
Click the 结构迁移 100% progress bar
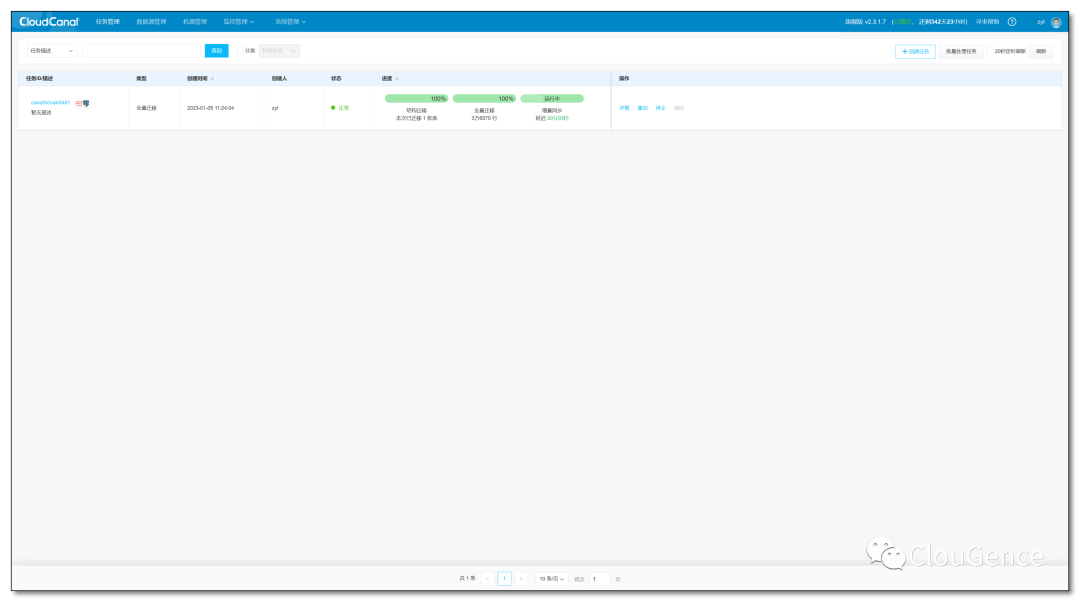417,98
